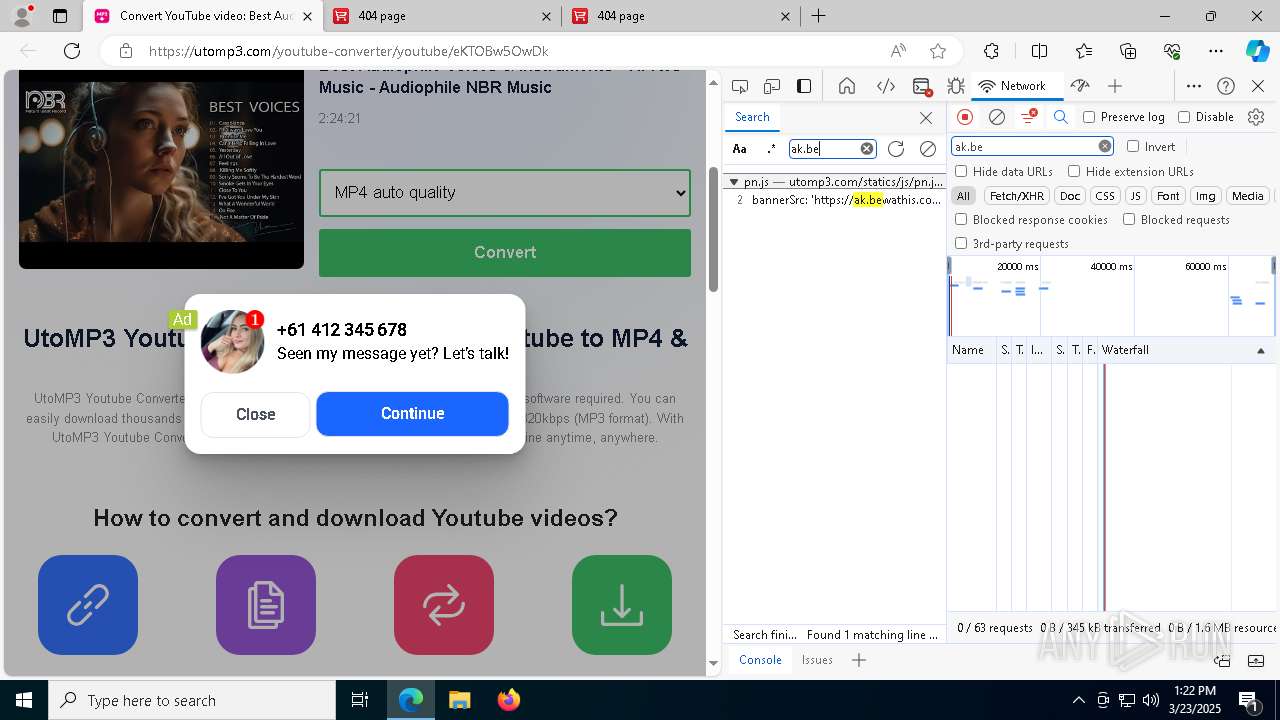The image size is (1280, 720).
Task: Open the Issues drawer tab
Action: point(817,660)
